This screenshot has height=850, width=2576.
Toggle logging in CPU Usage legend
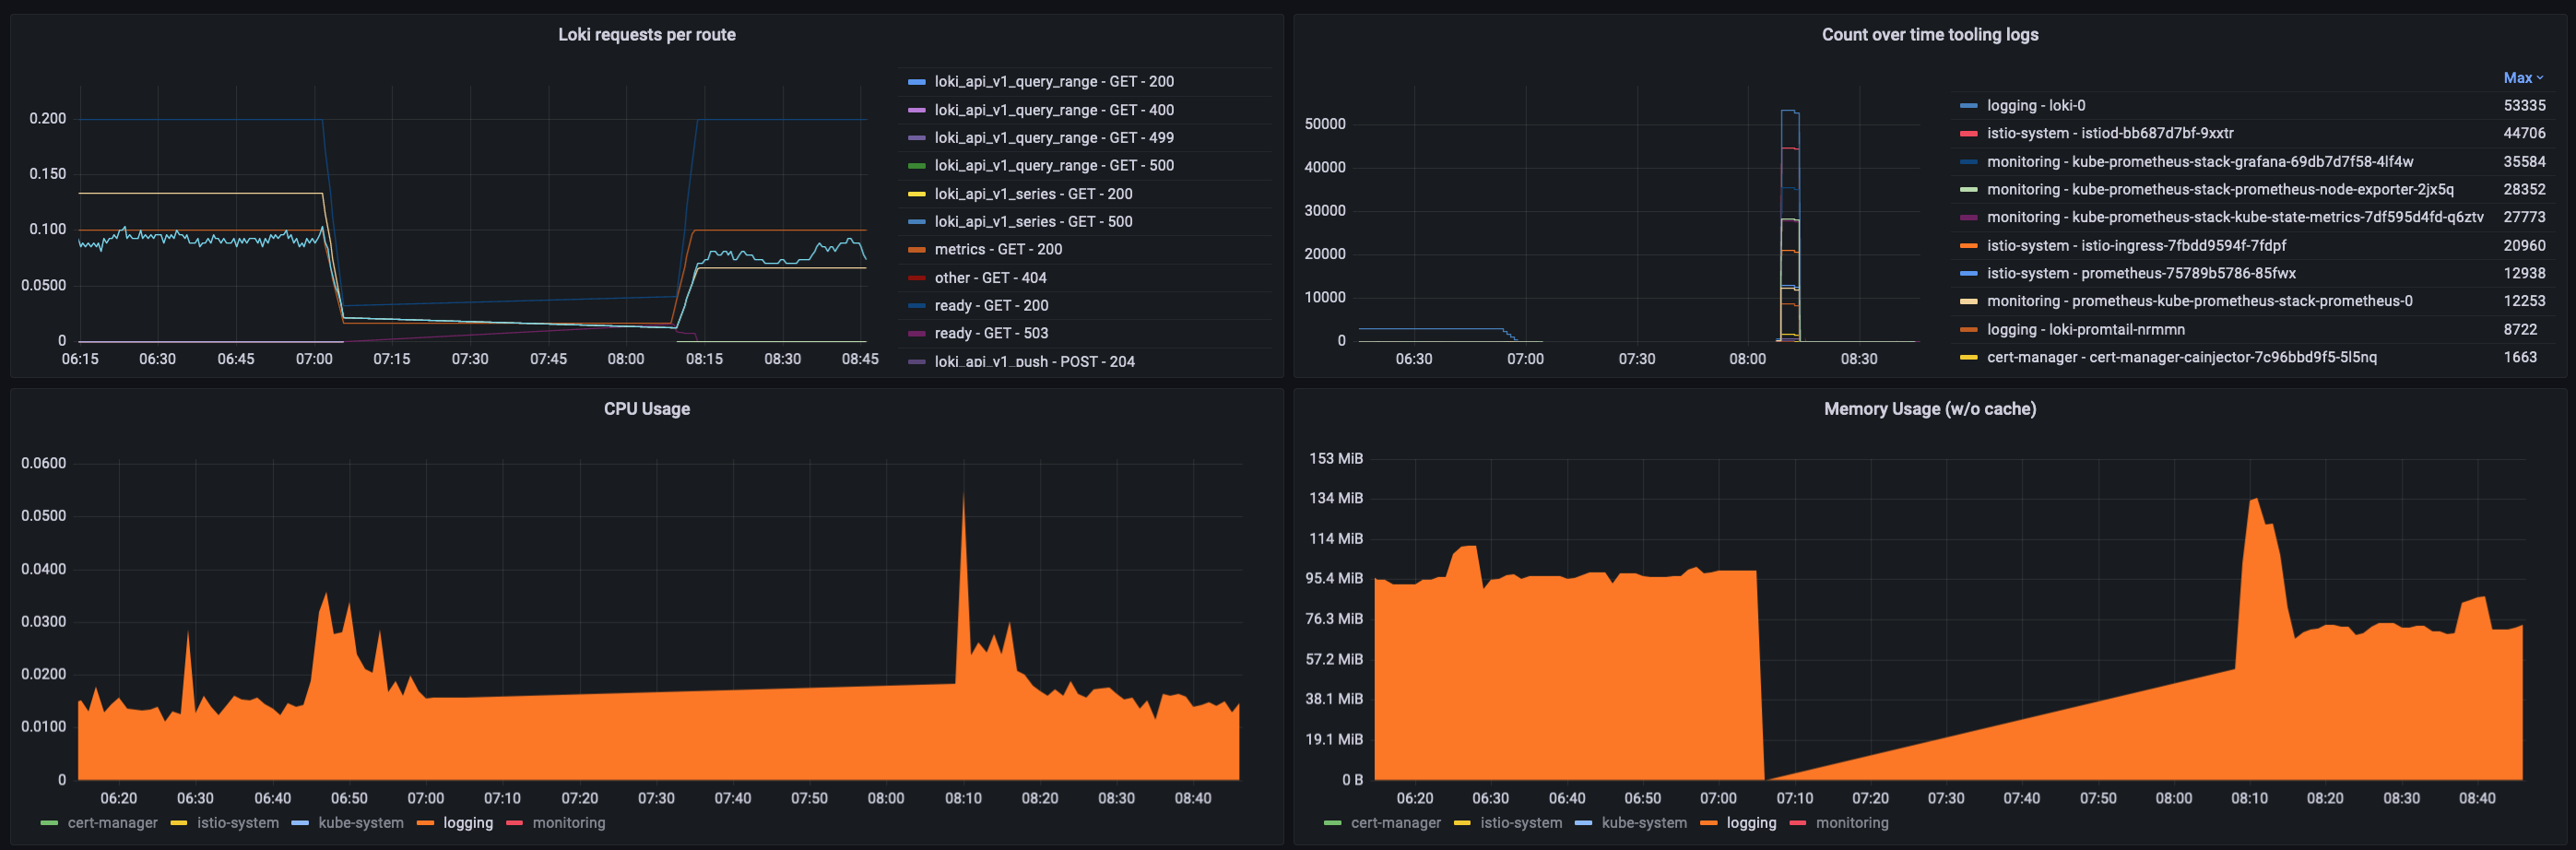coord(468,823)
